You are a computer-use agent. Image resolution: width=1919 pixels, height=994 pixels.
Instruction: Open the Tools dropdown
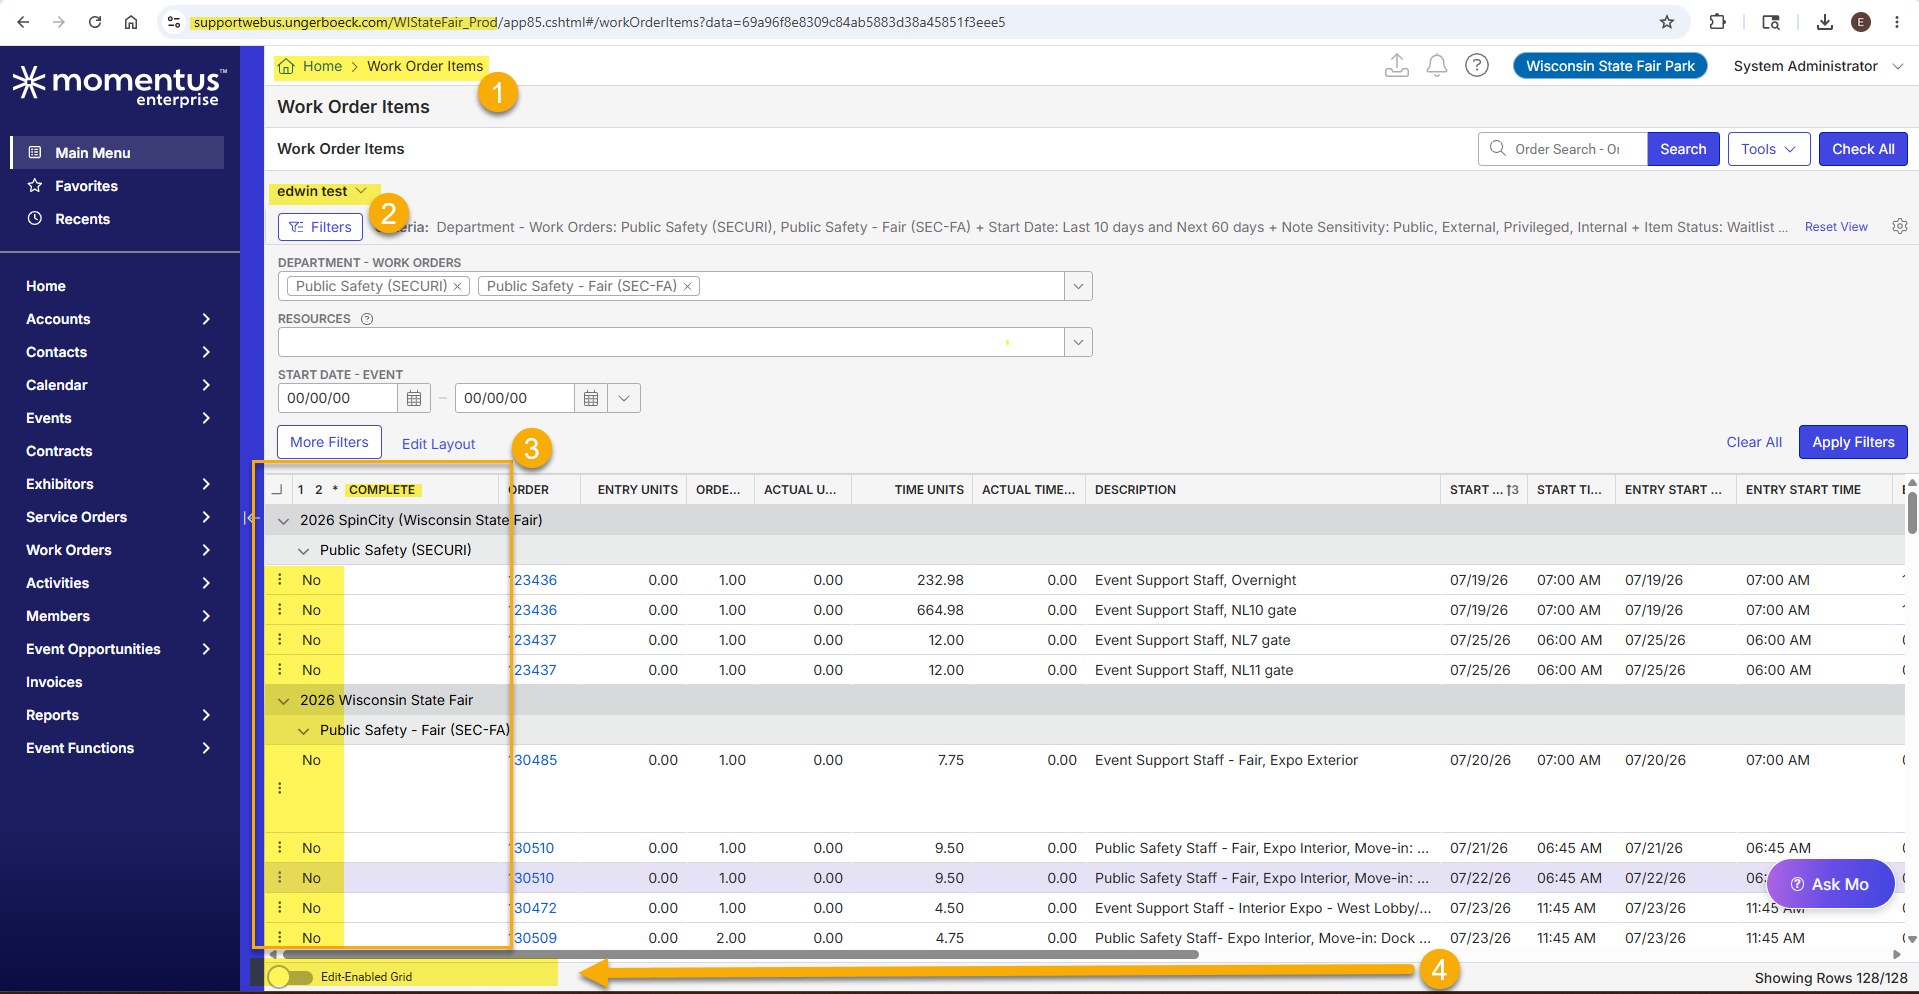pos(1768,149)
